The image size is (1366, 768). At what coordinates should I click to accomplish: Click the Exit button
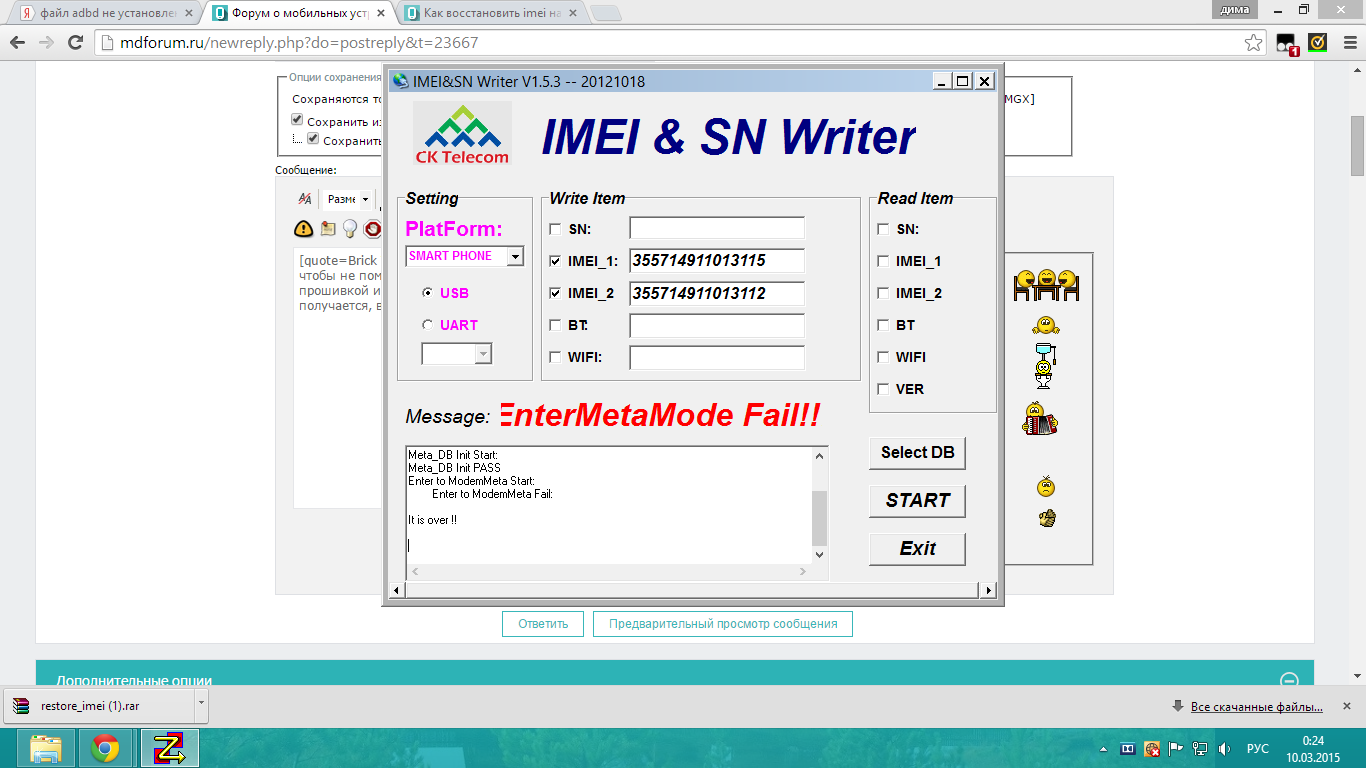click(x=917, y=548)
